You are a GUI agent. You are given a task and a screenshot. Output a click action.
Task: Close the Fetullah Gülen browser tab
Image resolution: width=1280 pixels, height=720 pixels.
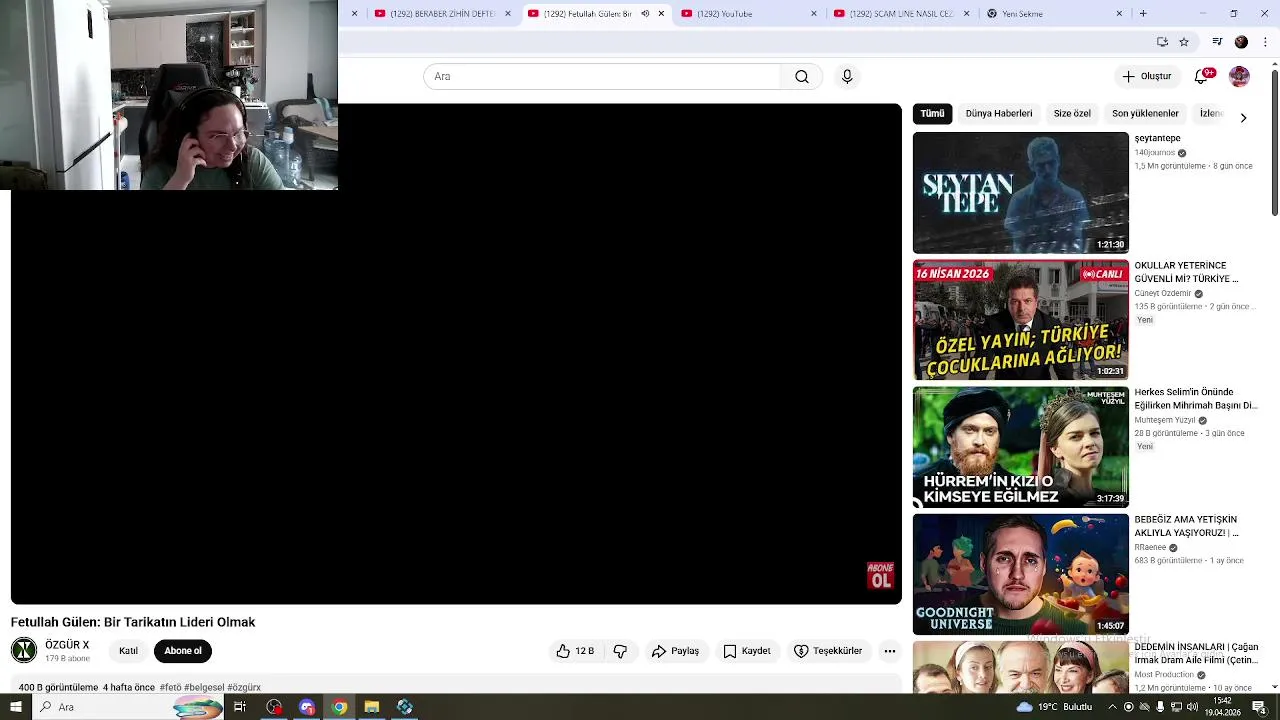(x=661, y=14)
